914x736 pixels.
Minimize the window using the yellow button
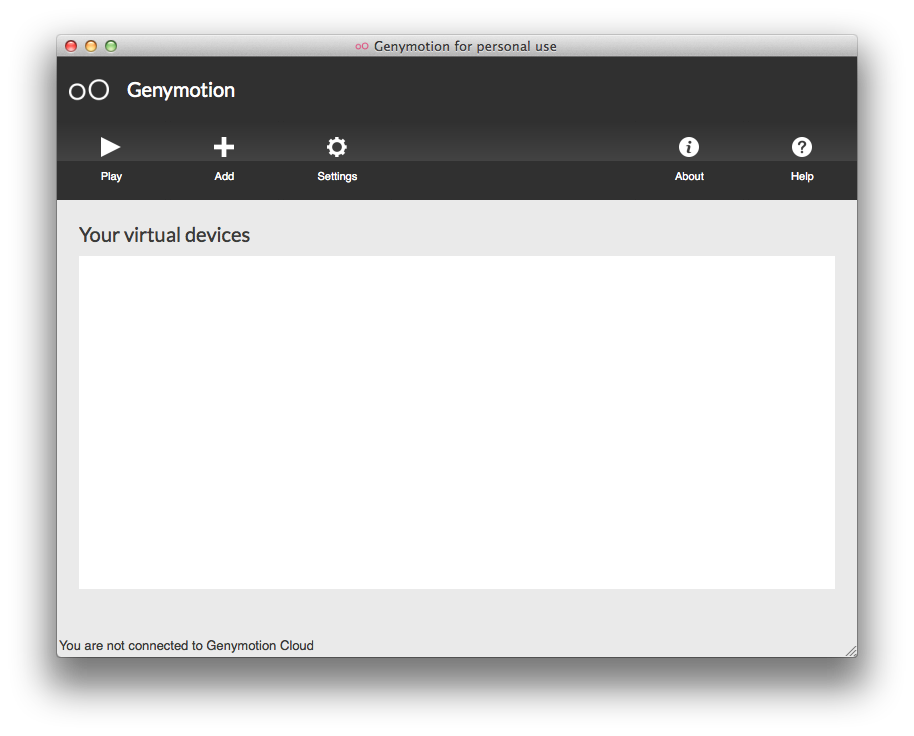[91, 46]
